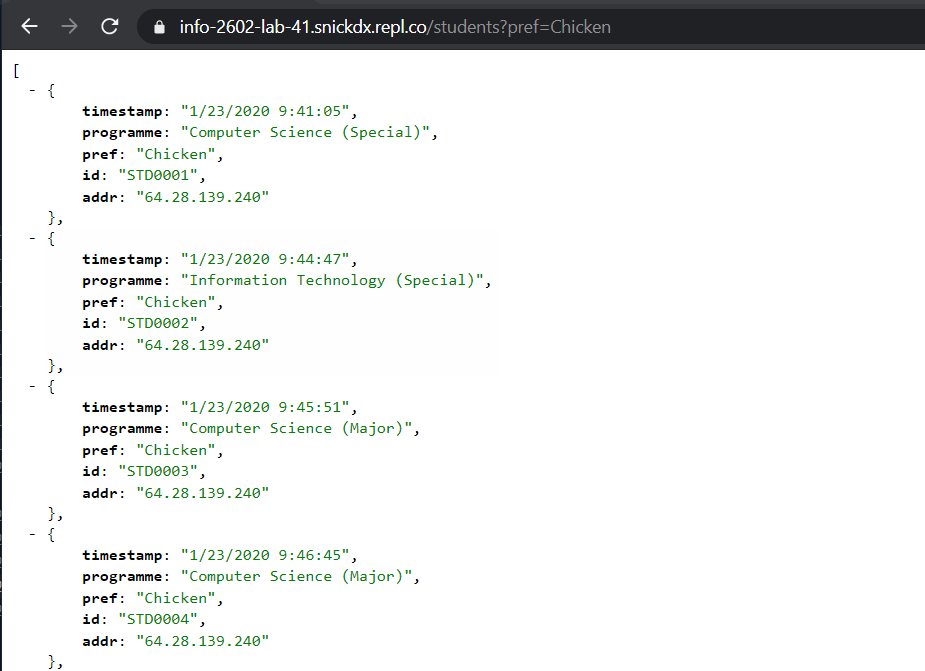Viewport: 925px width, 671px height.
Task: Click addr value in STD0003 record
Action: tap(202, 493)
